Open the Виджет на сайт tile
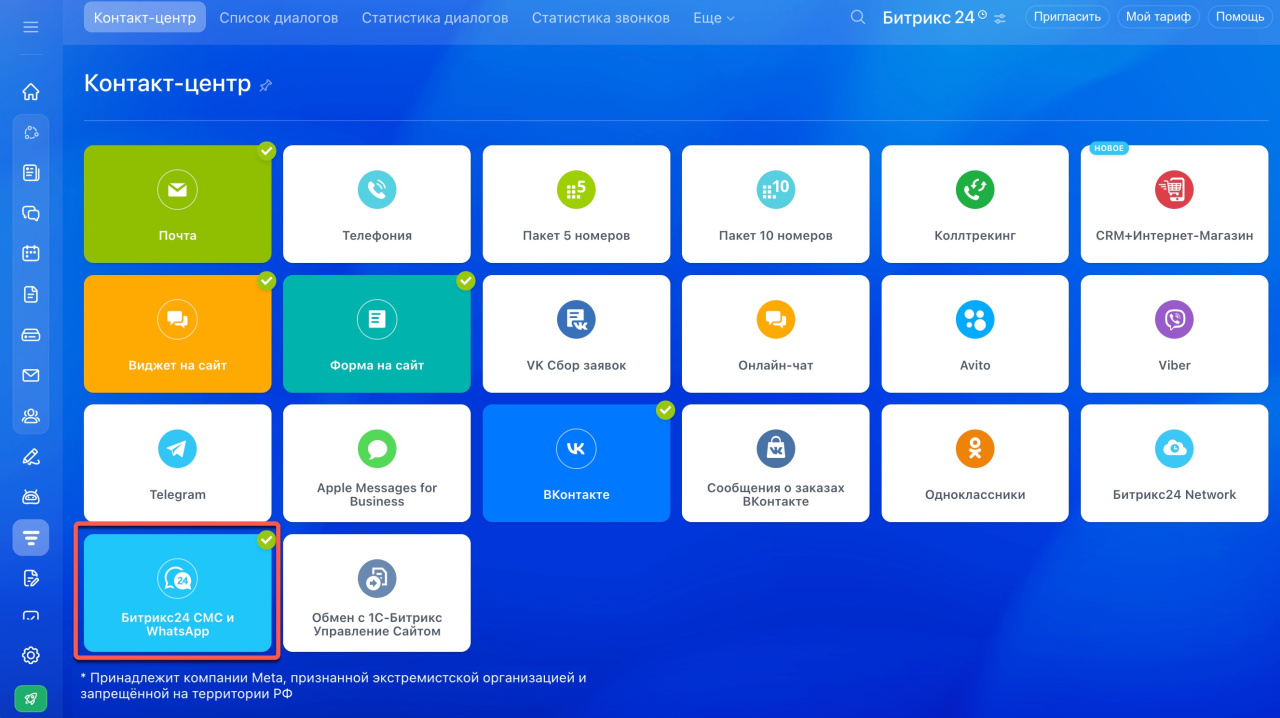Viewport: 1280px width, 718px height. pyautogui.click(x=177, y=334)
